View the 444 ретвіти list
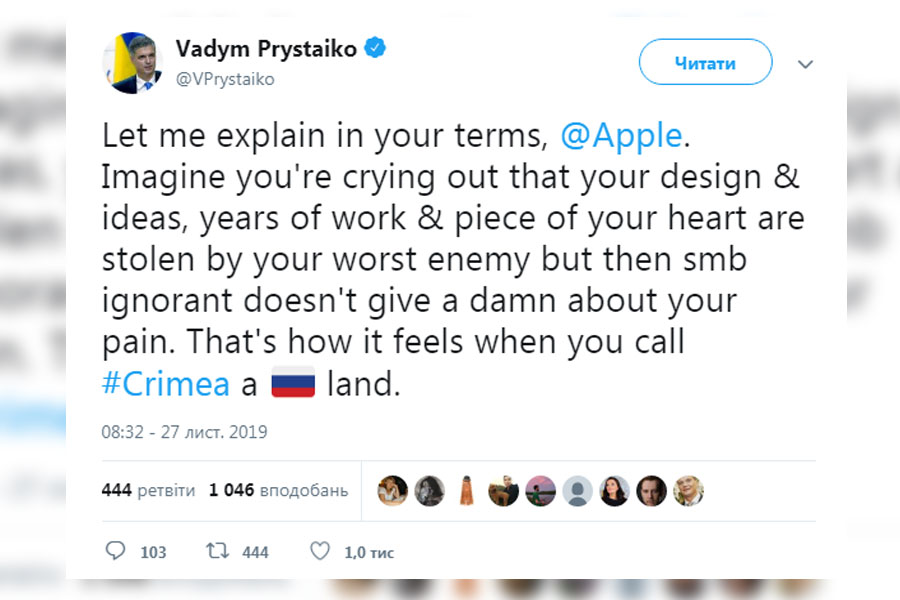 pos(147,491)
